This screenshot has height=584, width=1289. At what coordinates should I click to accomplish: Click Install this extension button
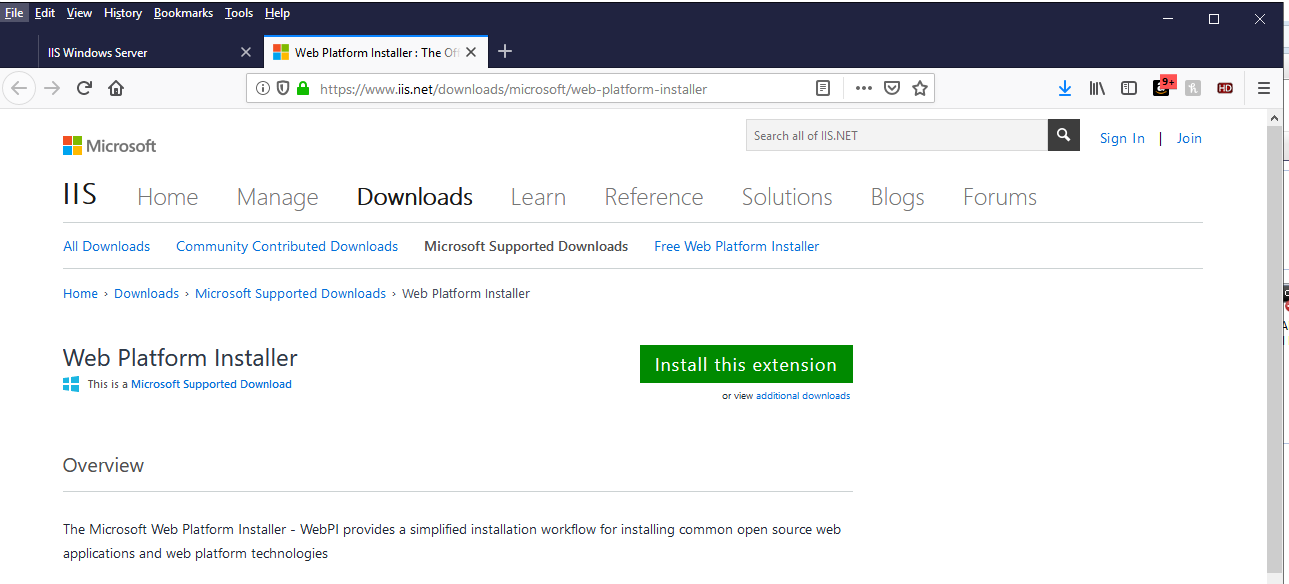point(746,364)
